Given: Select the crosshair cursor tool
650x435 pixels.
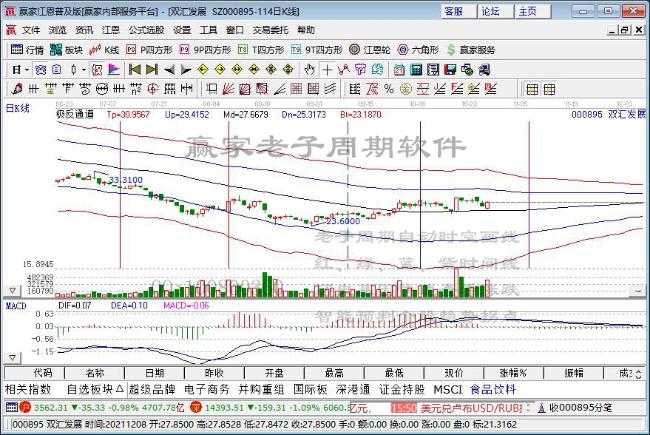Looking at the screenshot, I should (327, 70).
